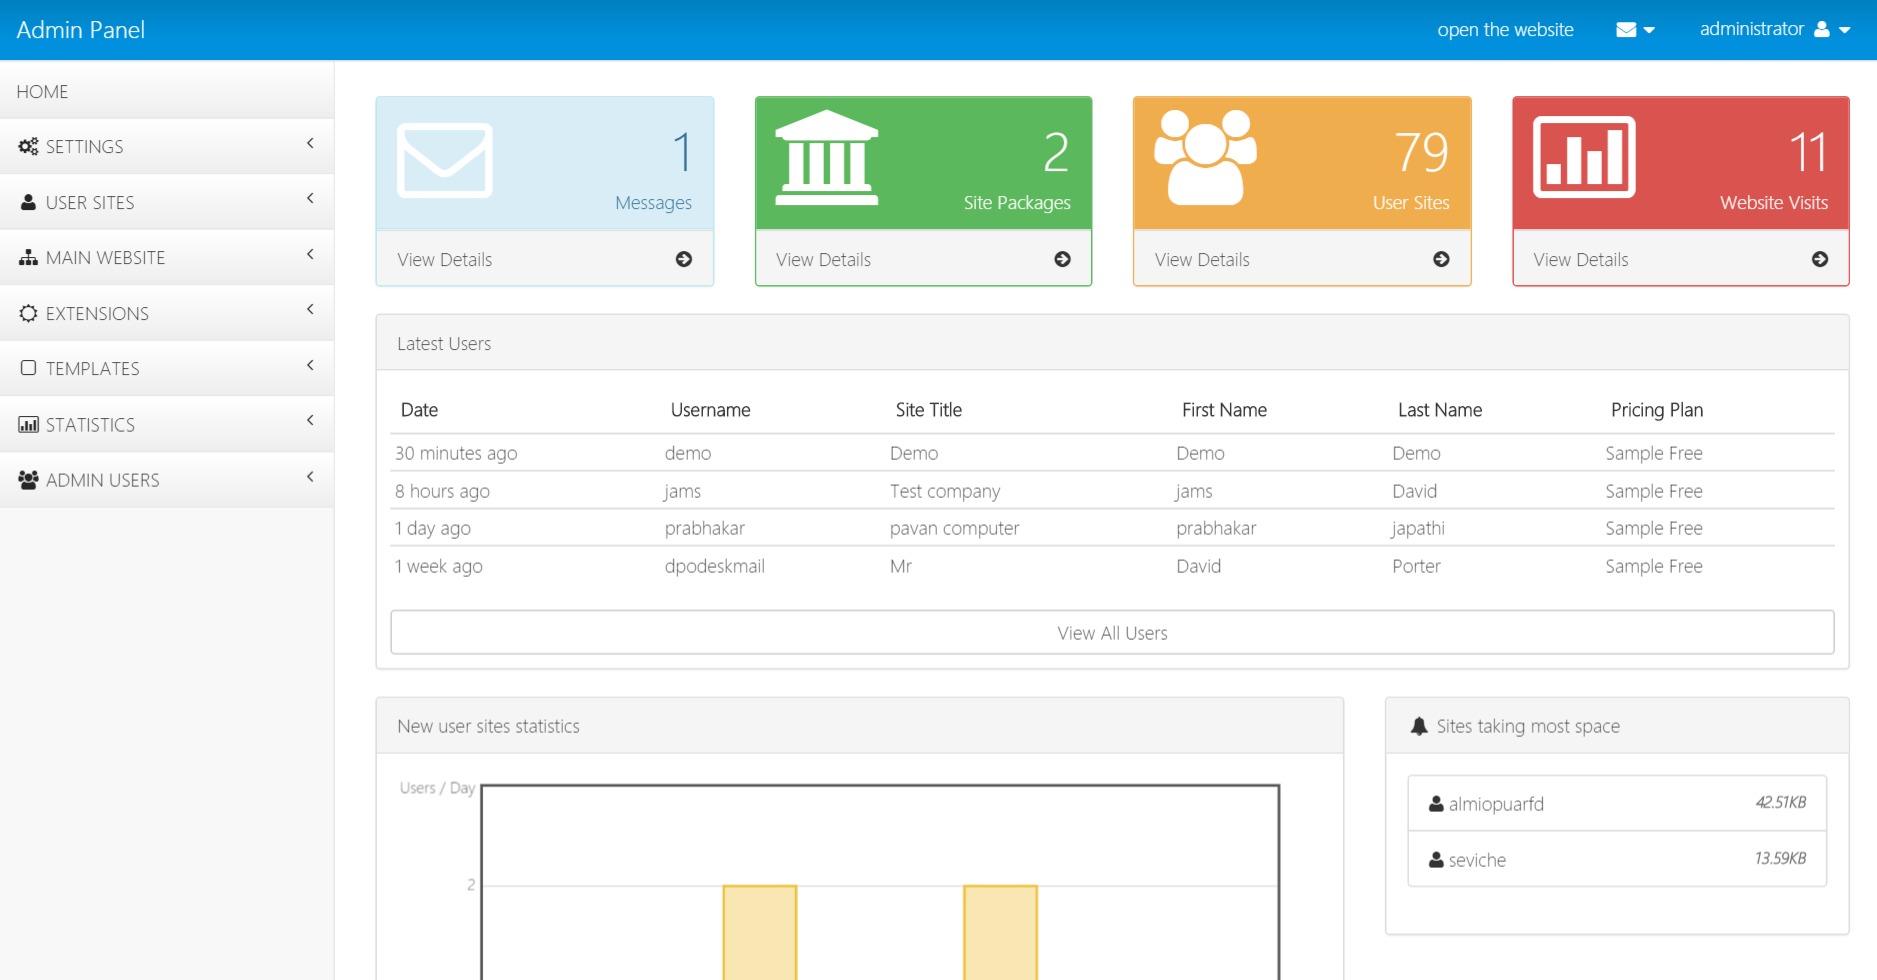The width and height of the screenshot is (1877, 980).
Task: Click the Admin Panel brand link
Action: click(x=81, y=30)
